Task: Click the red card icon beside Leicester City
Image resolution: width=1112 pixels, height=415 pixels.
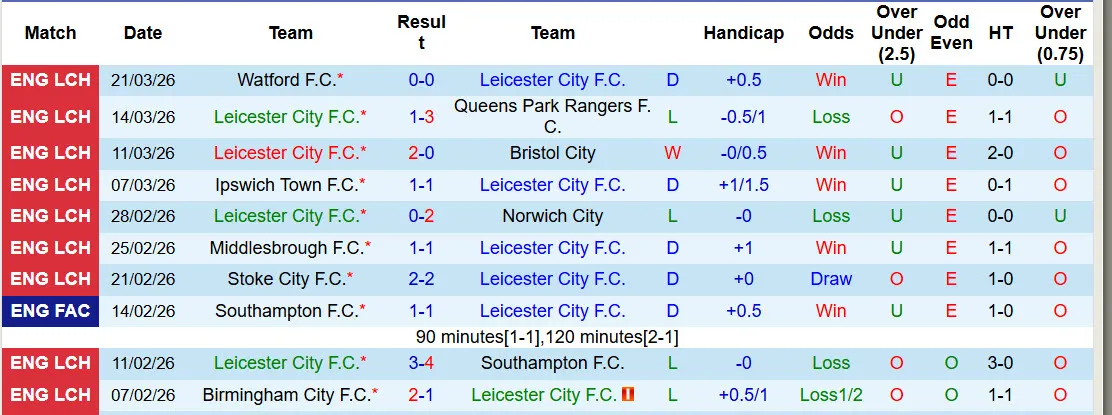Action: tap(628, 395)
